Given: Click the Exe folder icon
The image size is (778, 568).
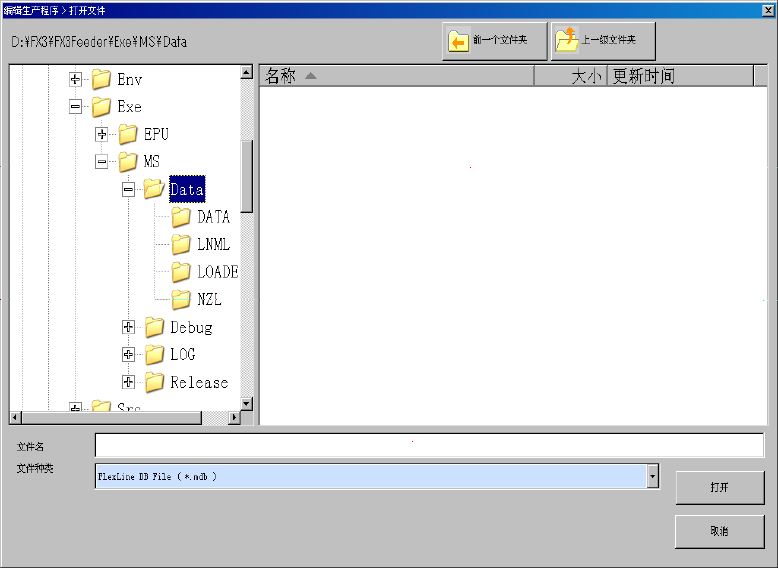Looking at the screenshot, I should 101,106.
